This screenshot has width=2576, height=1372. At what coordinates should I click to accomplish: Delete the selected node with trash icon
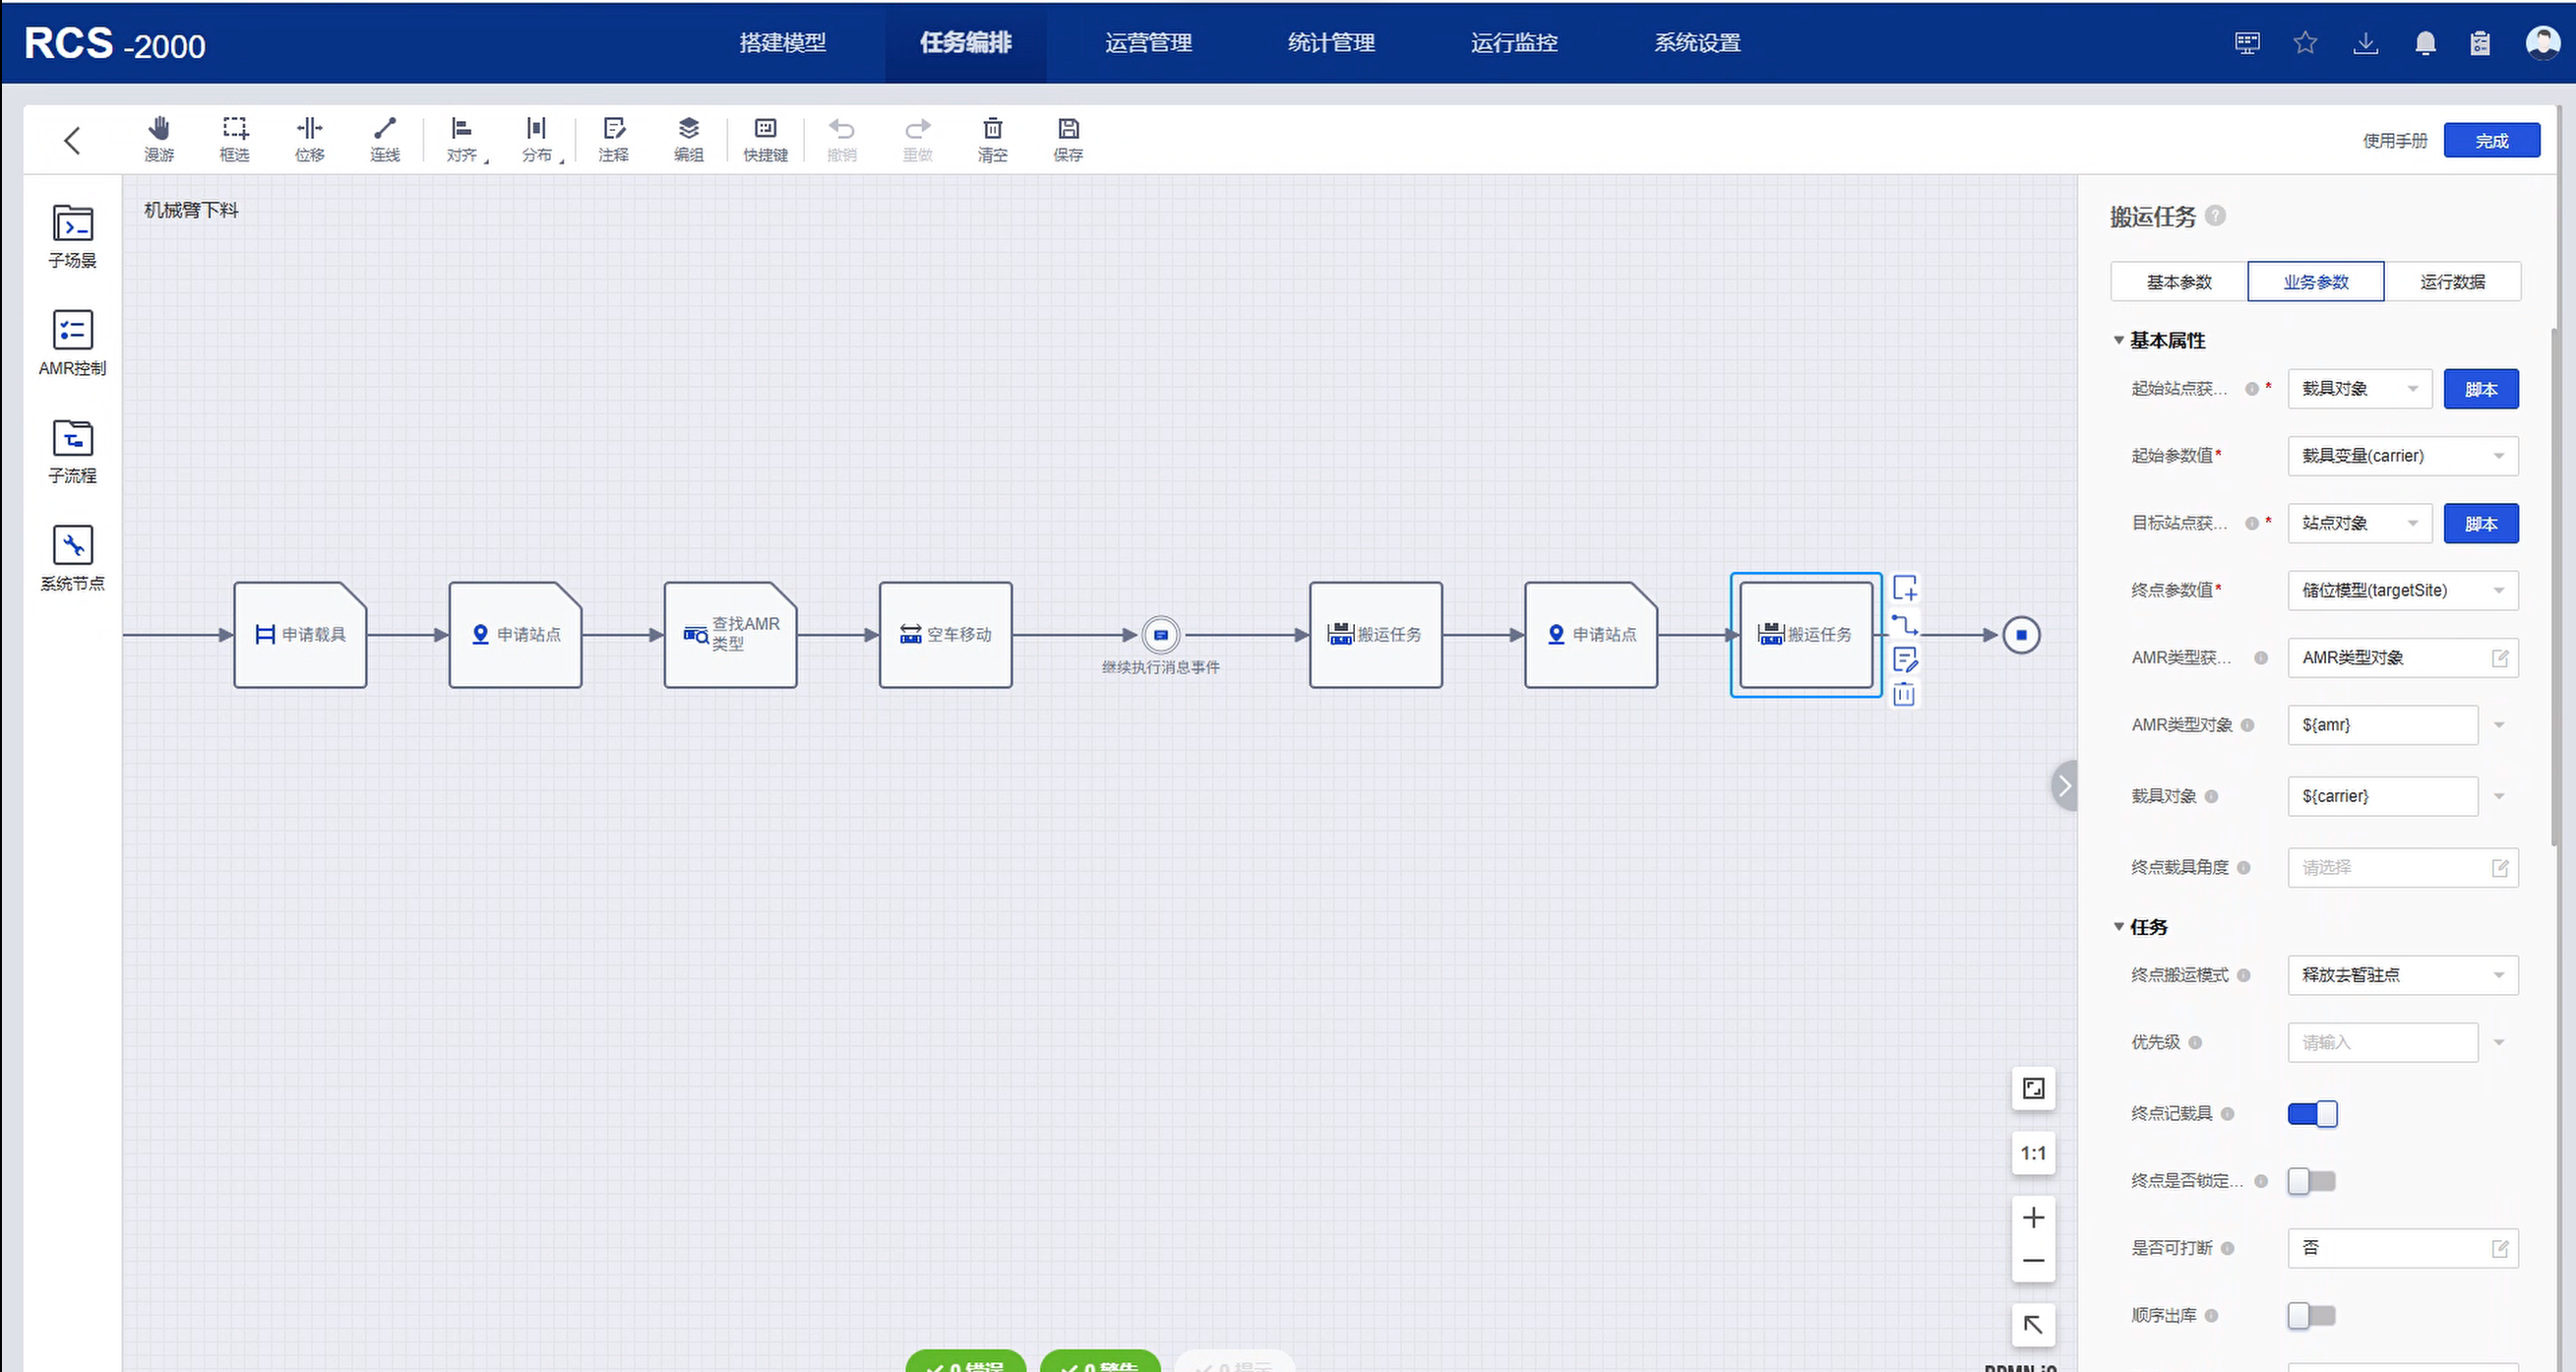click(1904, 694)
